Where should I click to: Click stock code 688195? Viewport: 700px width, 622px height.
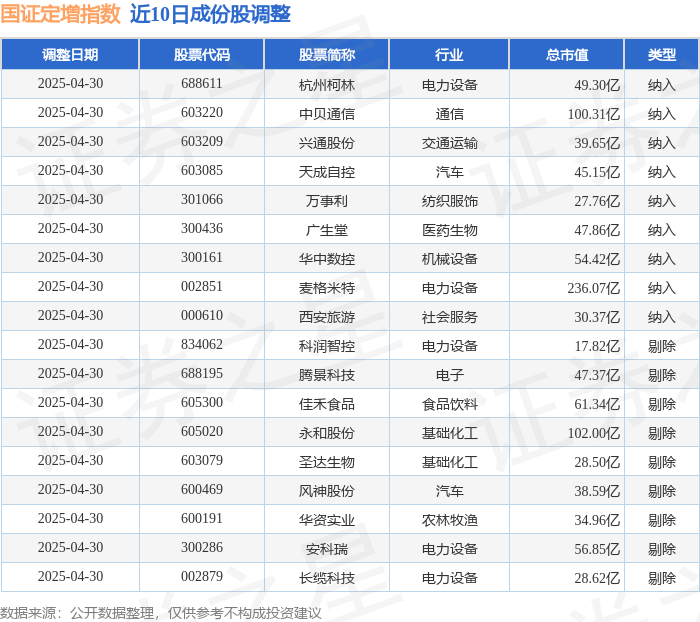pyautogui.click(x=202, y=374)
